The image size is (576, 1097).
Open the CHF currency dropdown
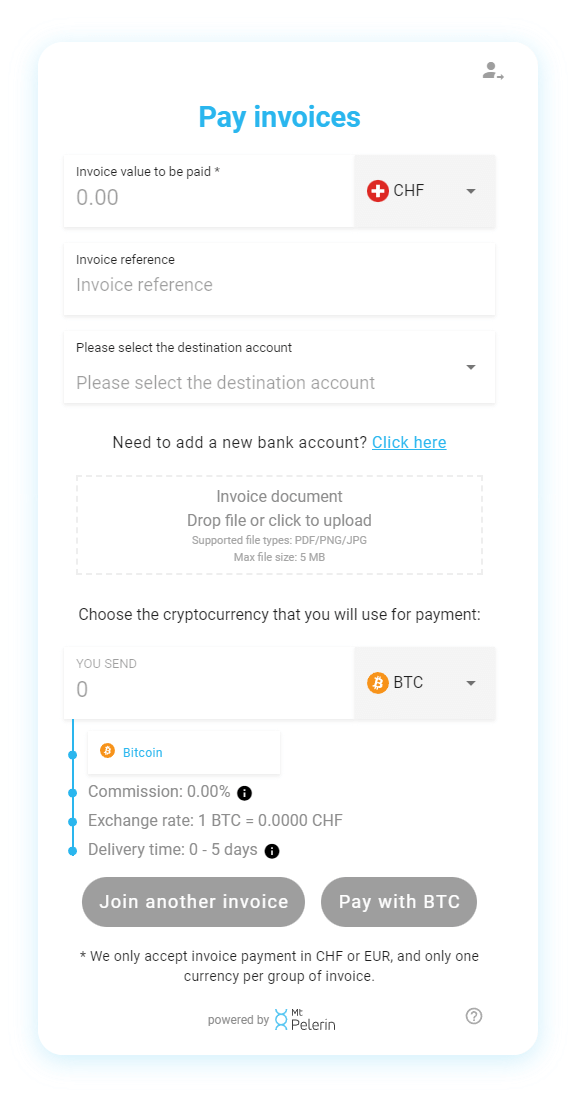pyautogui.click(x=470, y=190)
